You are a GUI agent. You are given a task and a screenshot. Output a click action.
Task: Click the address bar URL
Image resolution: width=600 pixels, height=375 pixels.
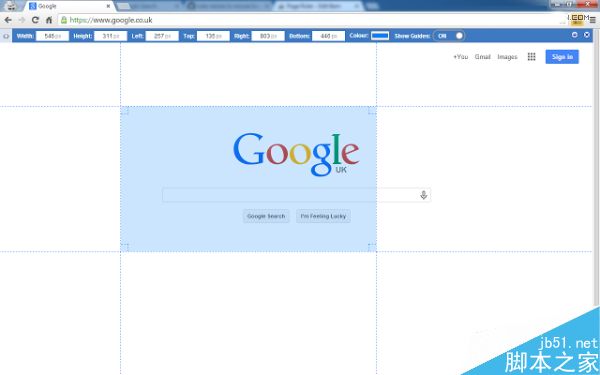click(x=111, y=20)
